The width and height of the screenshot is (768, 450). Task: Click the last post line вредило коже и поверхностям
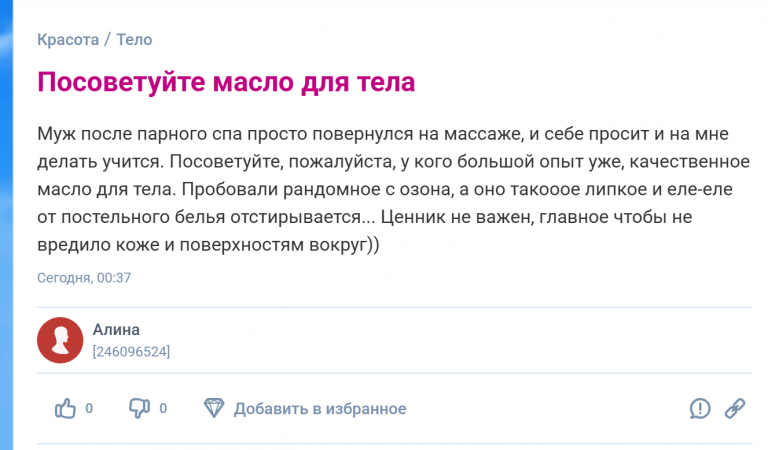[x=208, y=244]
